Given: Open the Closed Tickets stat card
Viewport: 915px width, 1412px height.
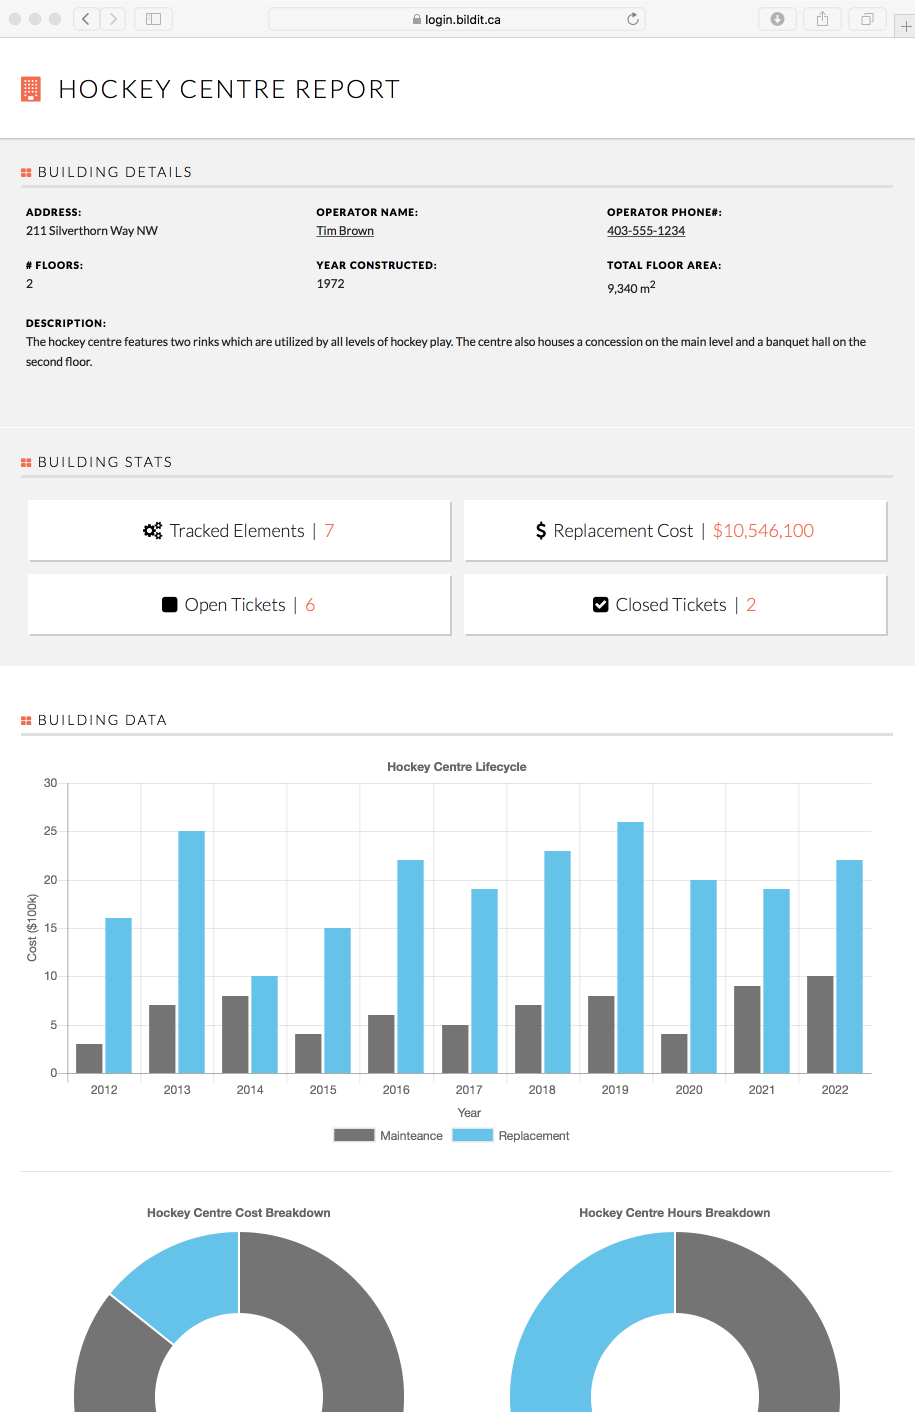Looking at the screenshot, I should (676, 605).
